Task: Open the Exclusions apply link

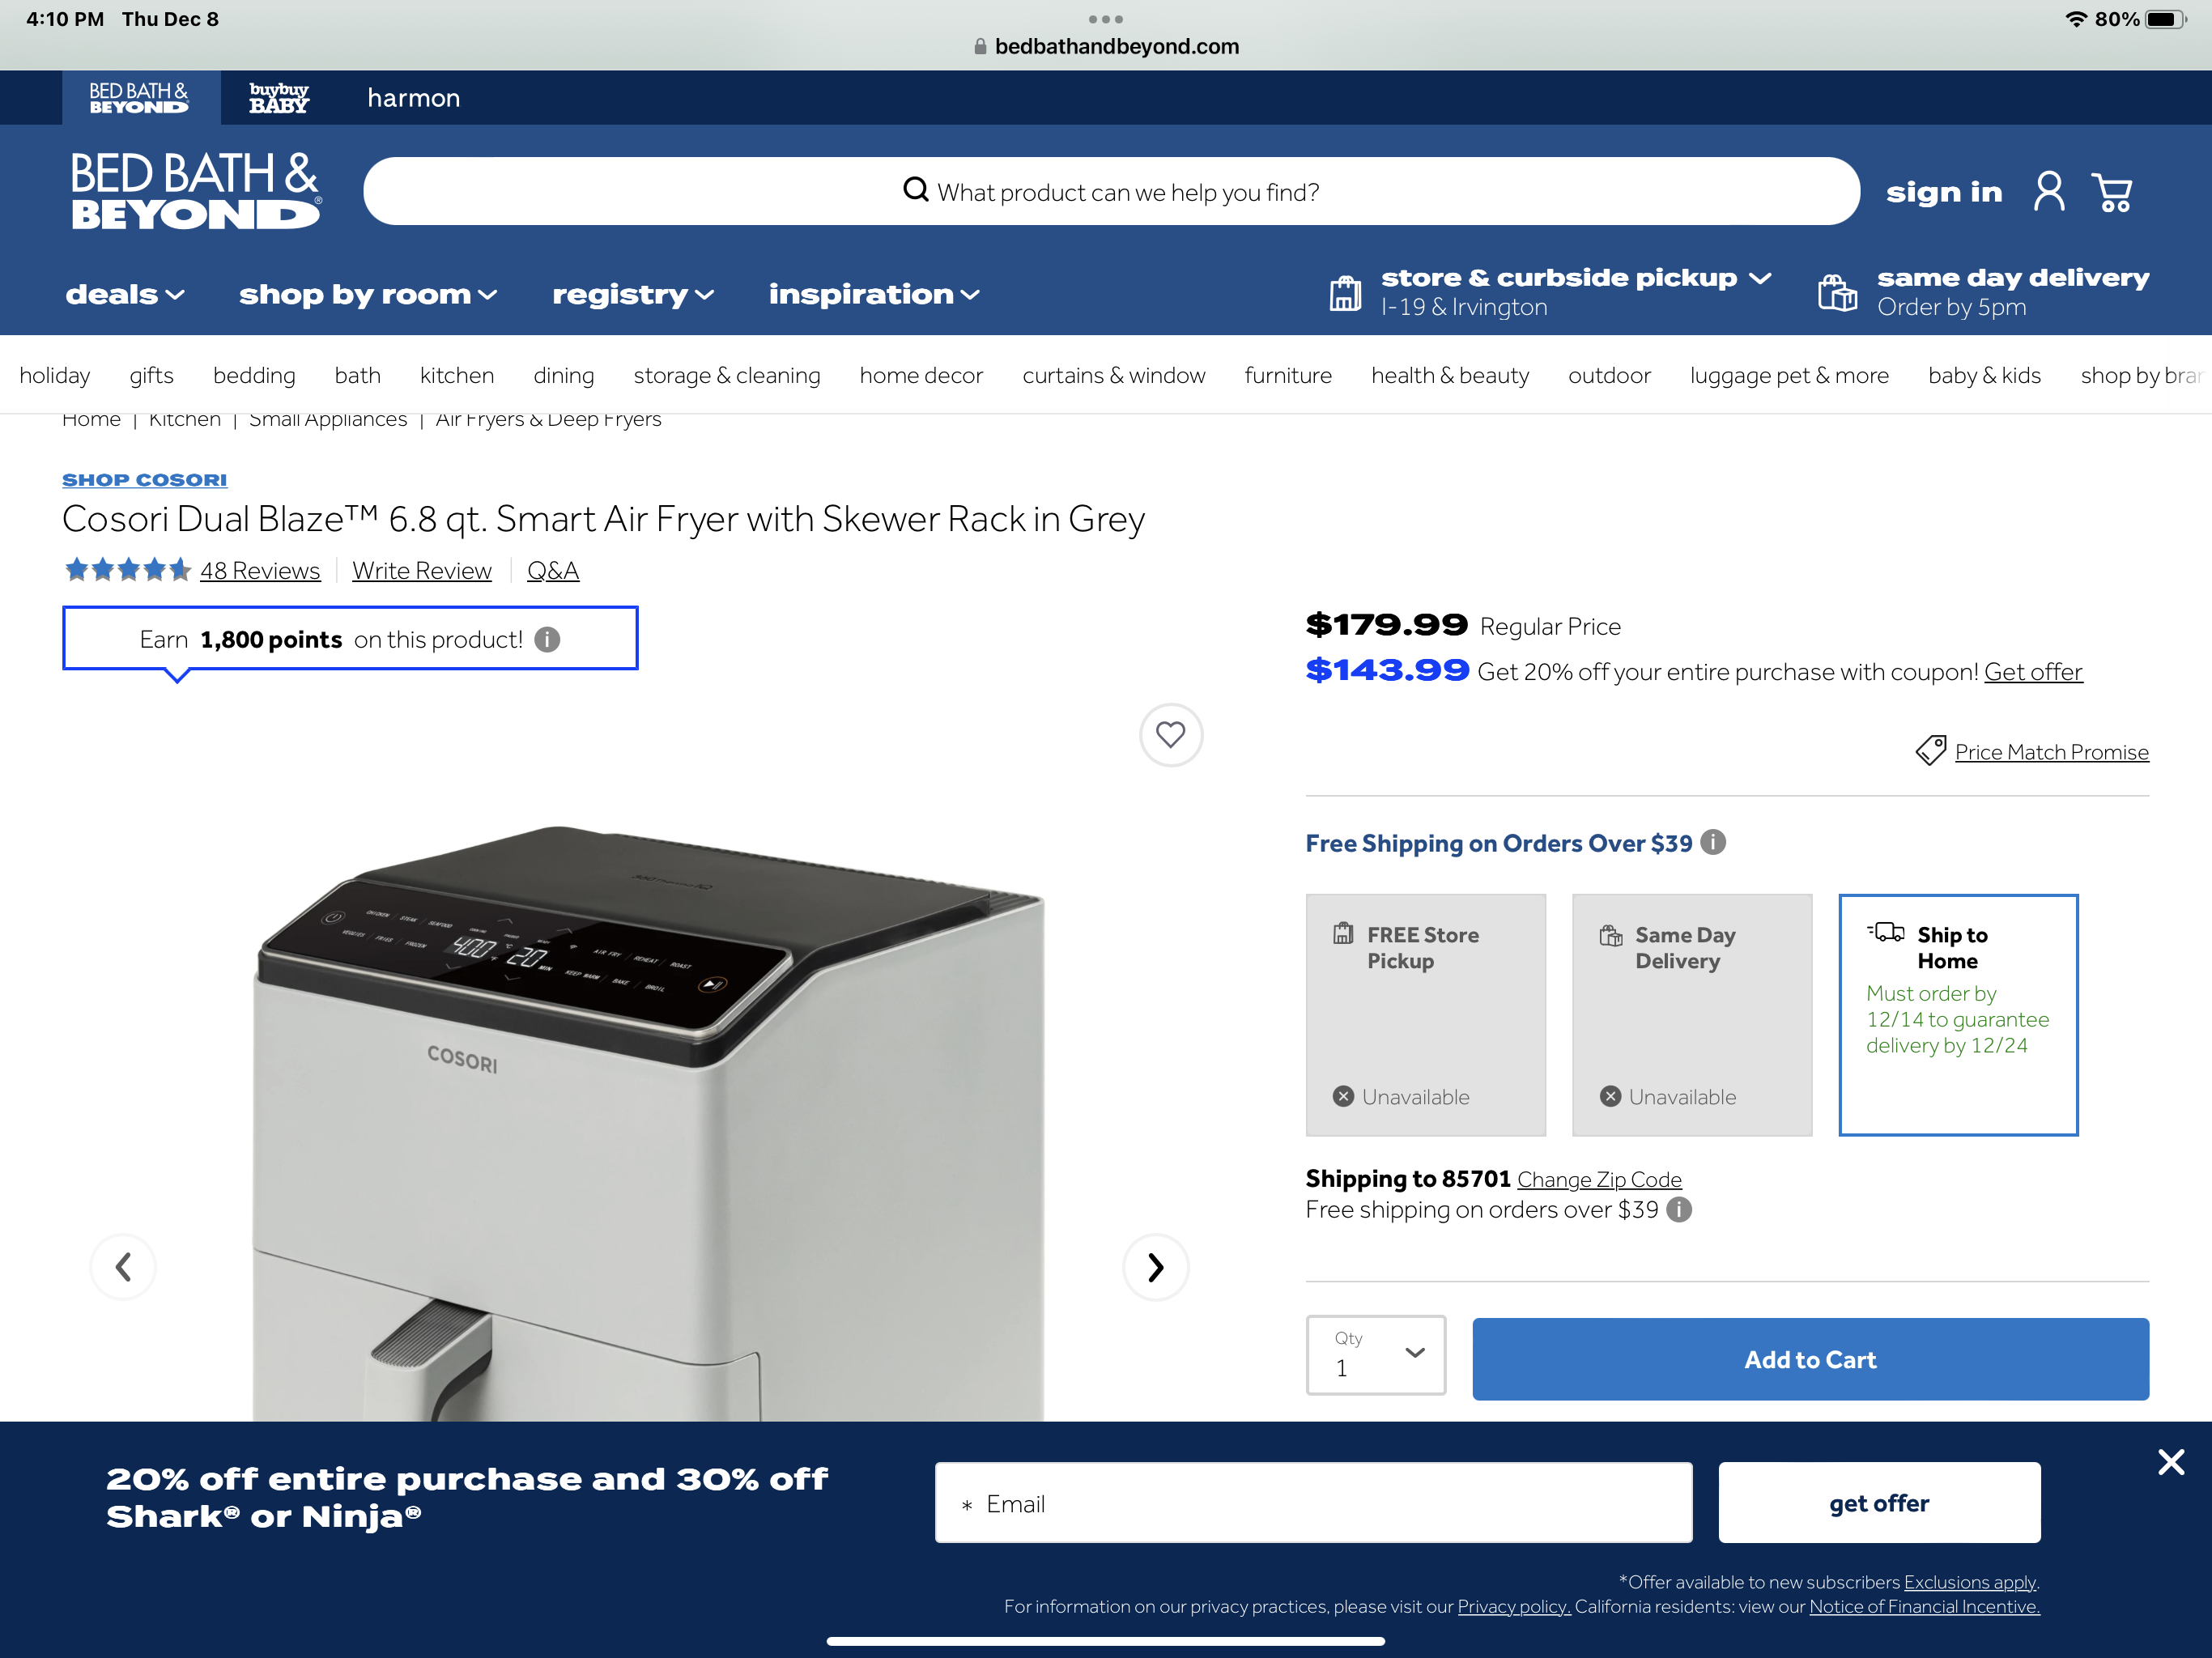Action: (x=1970, y=1582)
